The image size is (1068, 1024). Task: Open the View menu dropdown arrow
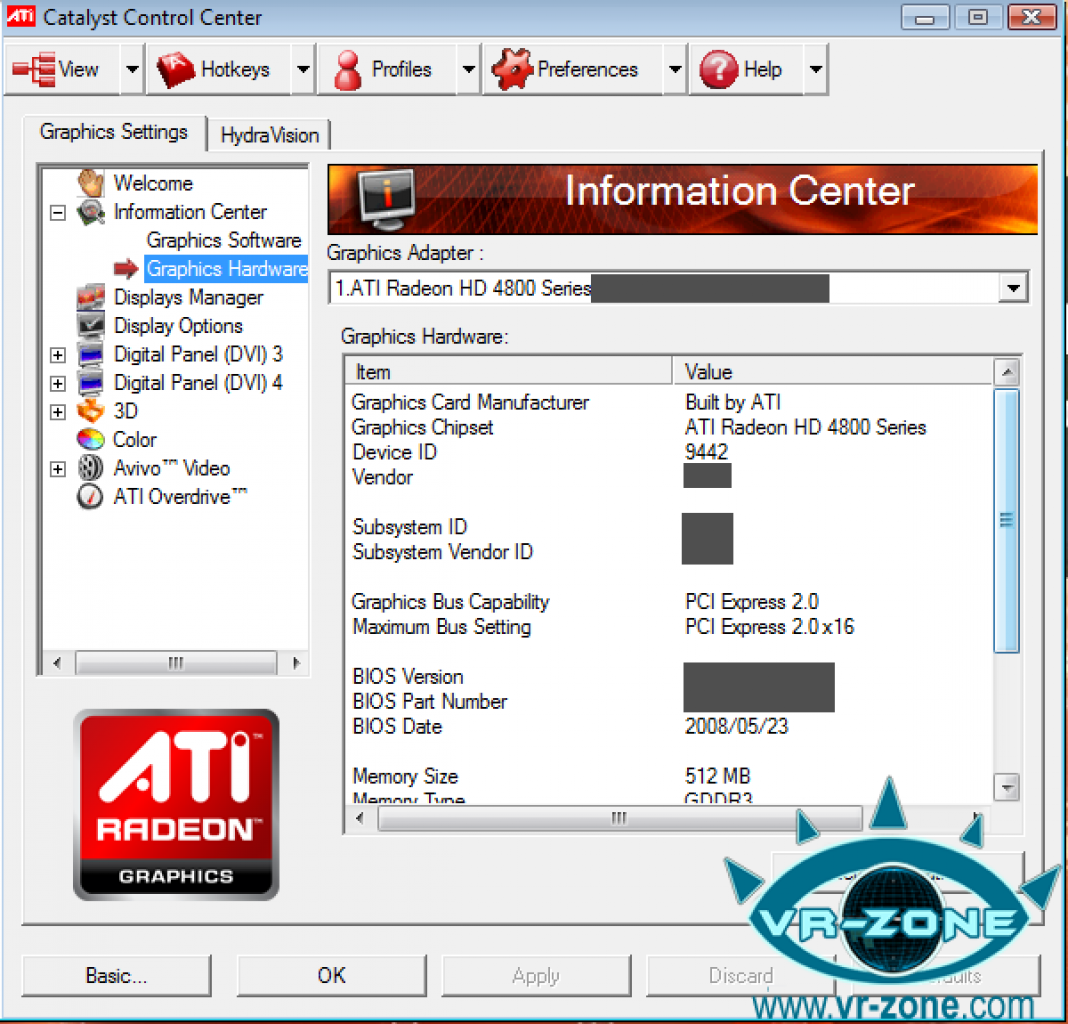tap(132, 69)
